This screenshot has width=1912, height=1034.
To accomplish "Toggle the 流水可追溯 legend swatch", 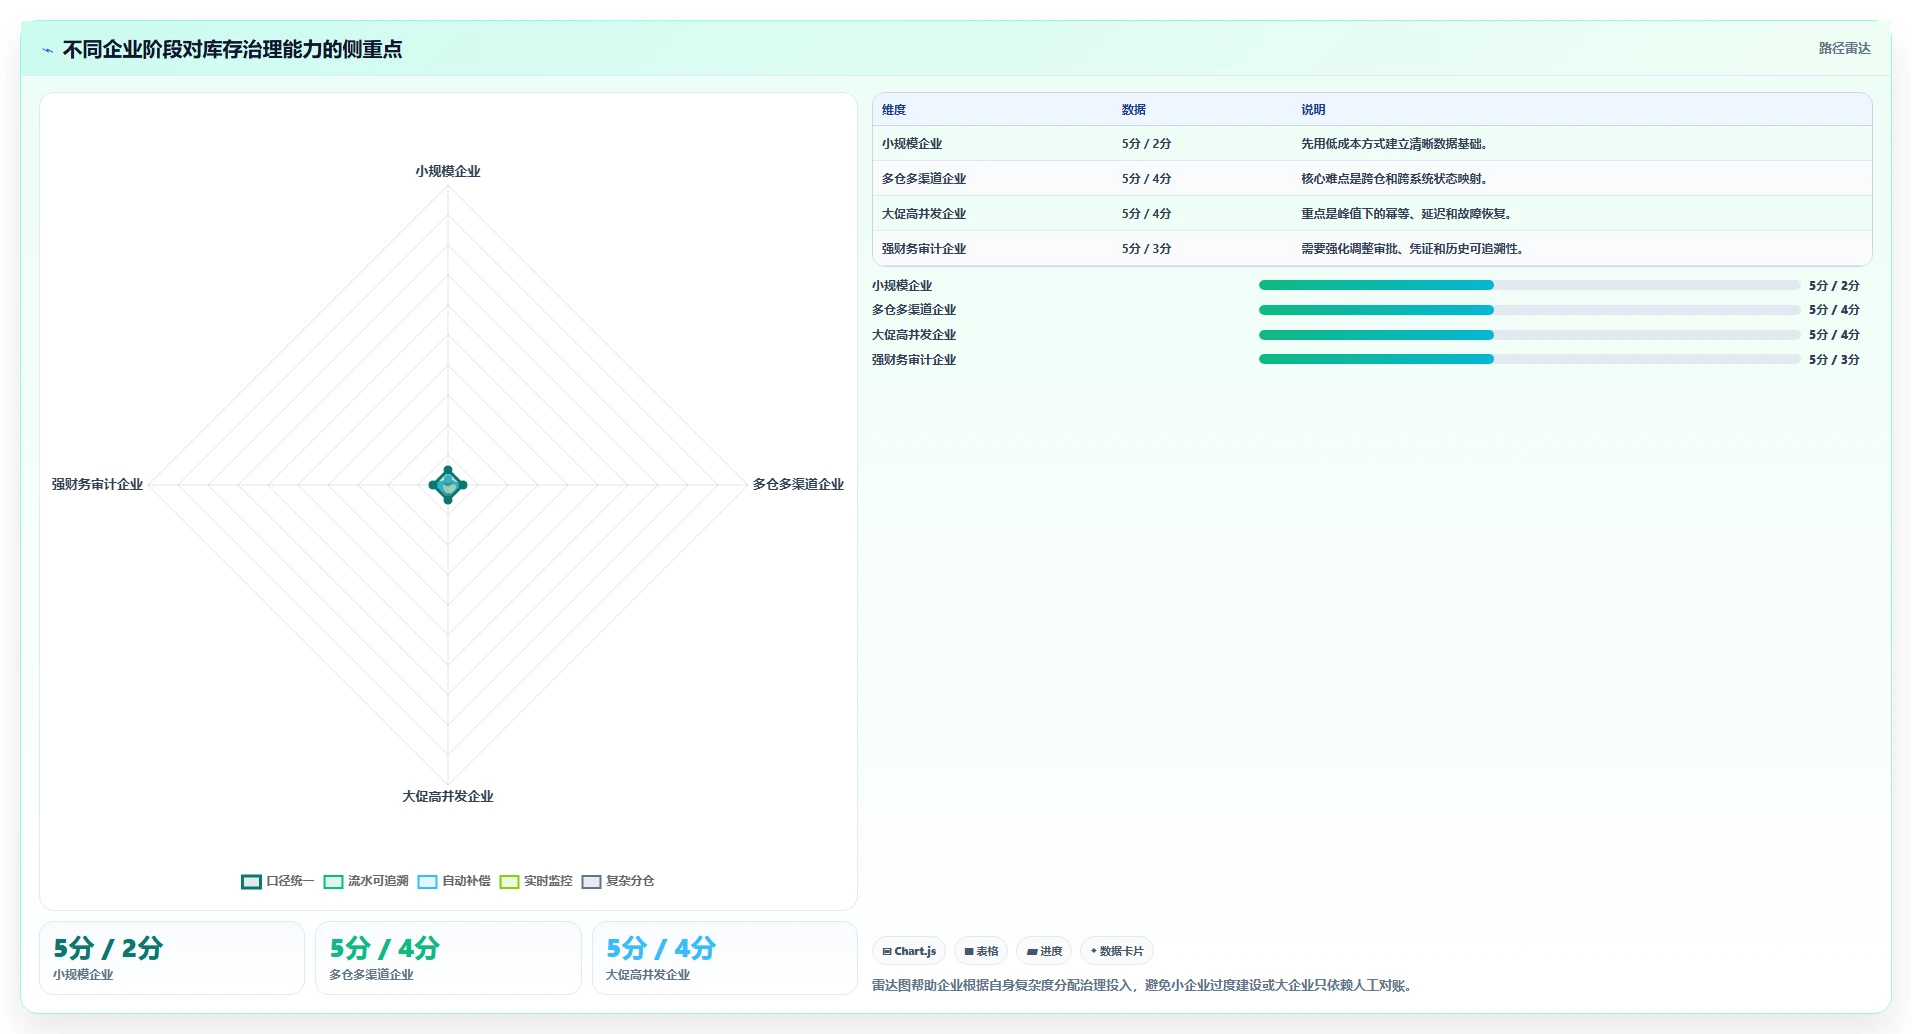I will point(333,882).
